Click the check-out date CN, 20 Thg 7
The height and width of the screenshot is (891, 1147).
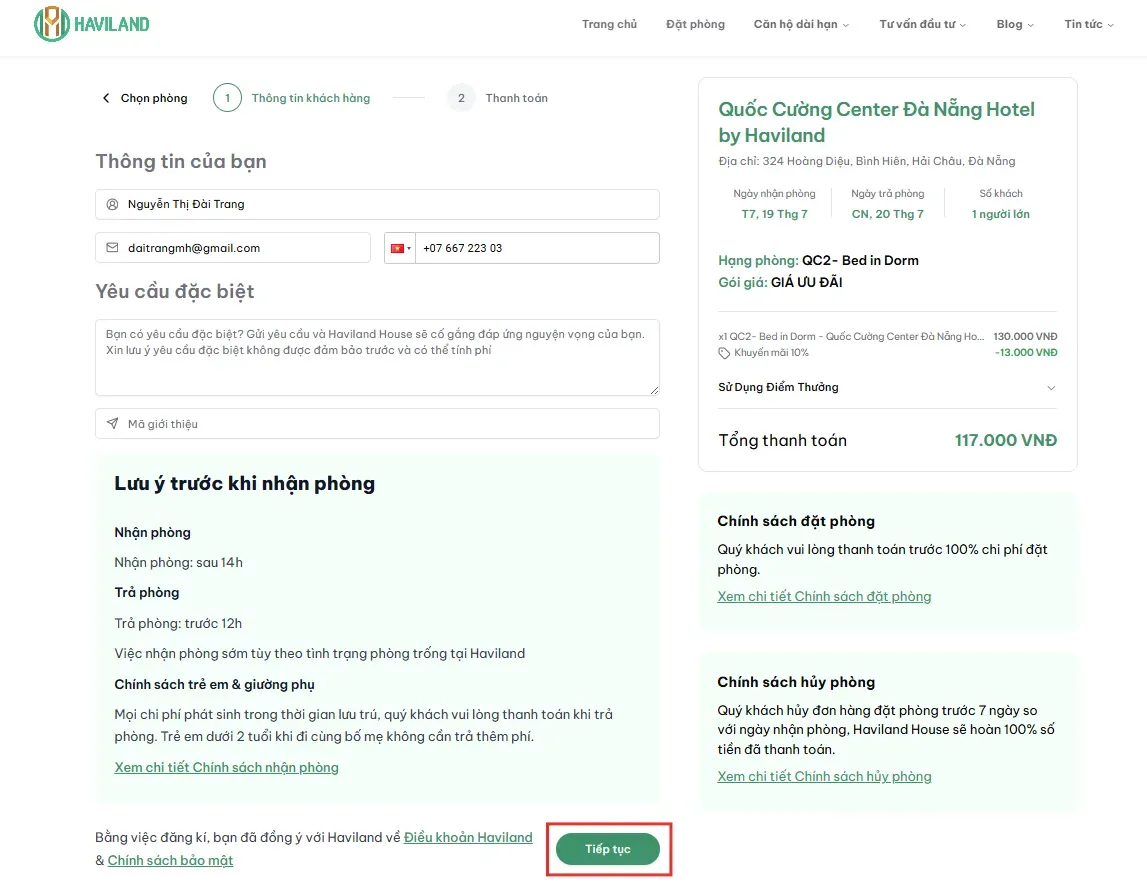[x=887, y=214]
